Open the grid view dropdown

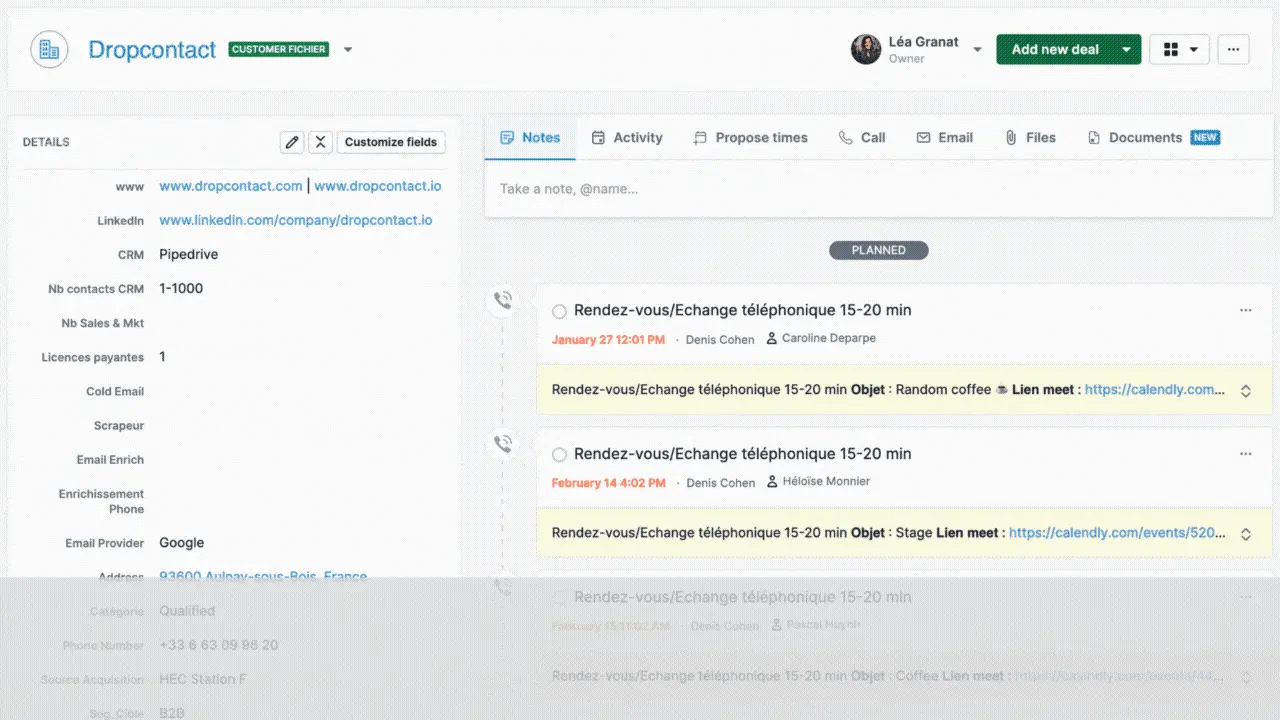pyautogui.click(x=1180, y=49)
